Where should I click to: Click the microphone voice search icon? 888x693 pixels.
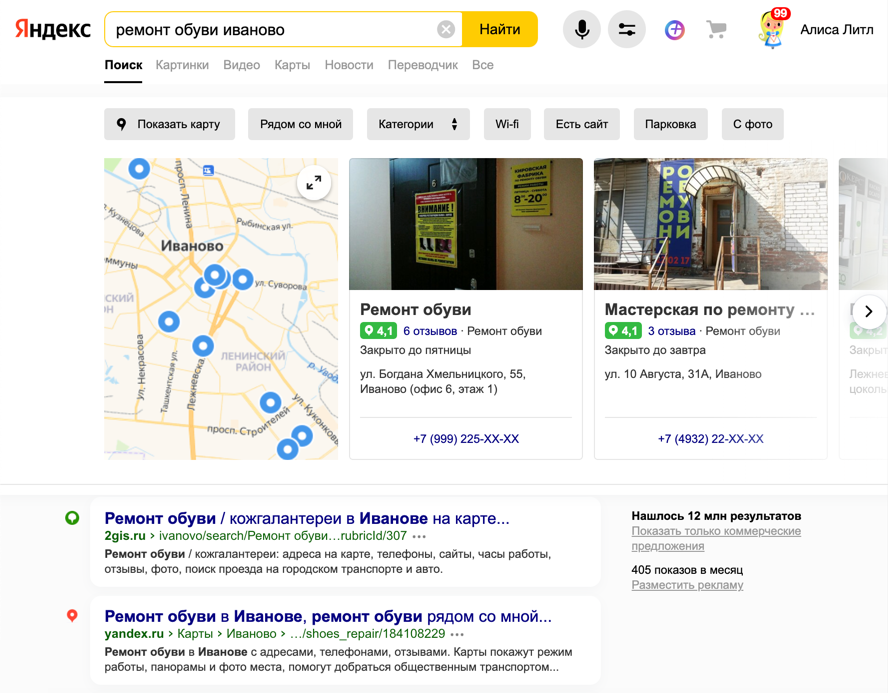coord(581,30)
